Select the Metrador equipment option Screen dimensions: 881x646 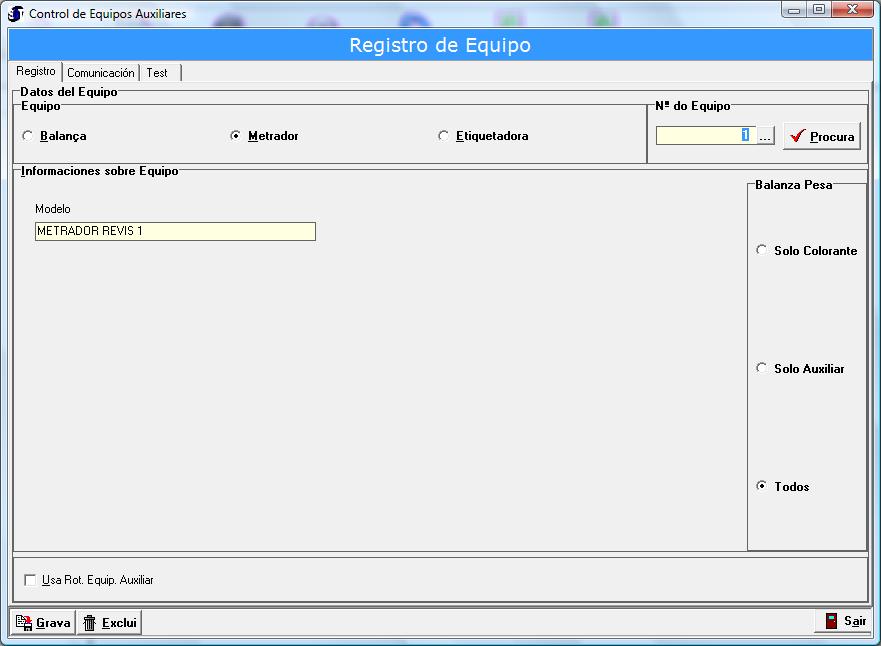235,136
